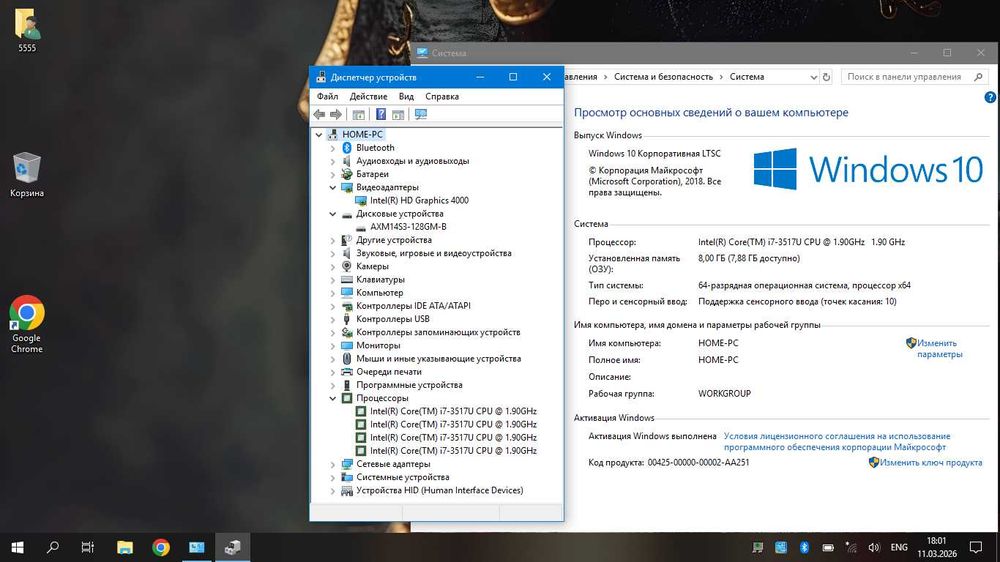
Task: Open the notification center icon
Action: pos(976,547)
